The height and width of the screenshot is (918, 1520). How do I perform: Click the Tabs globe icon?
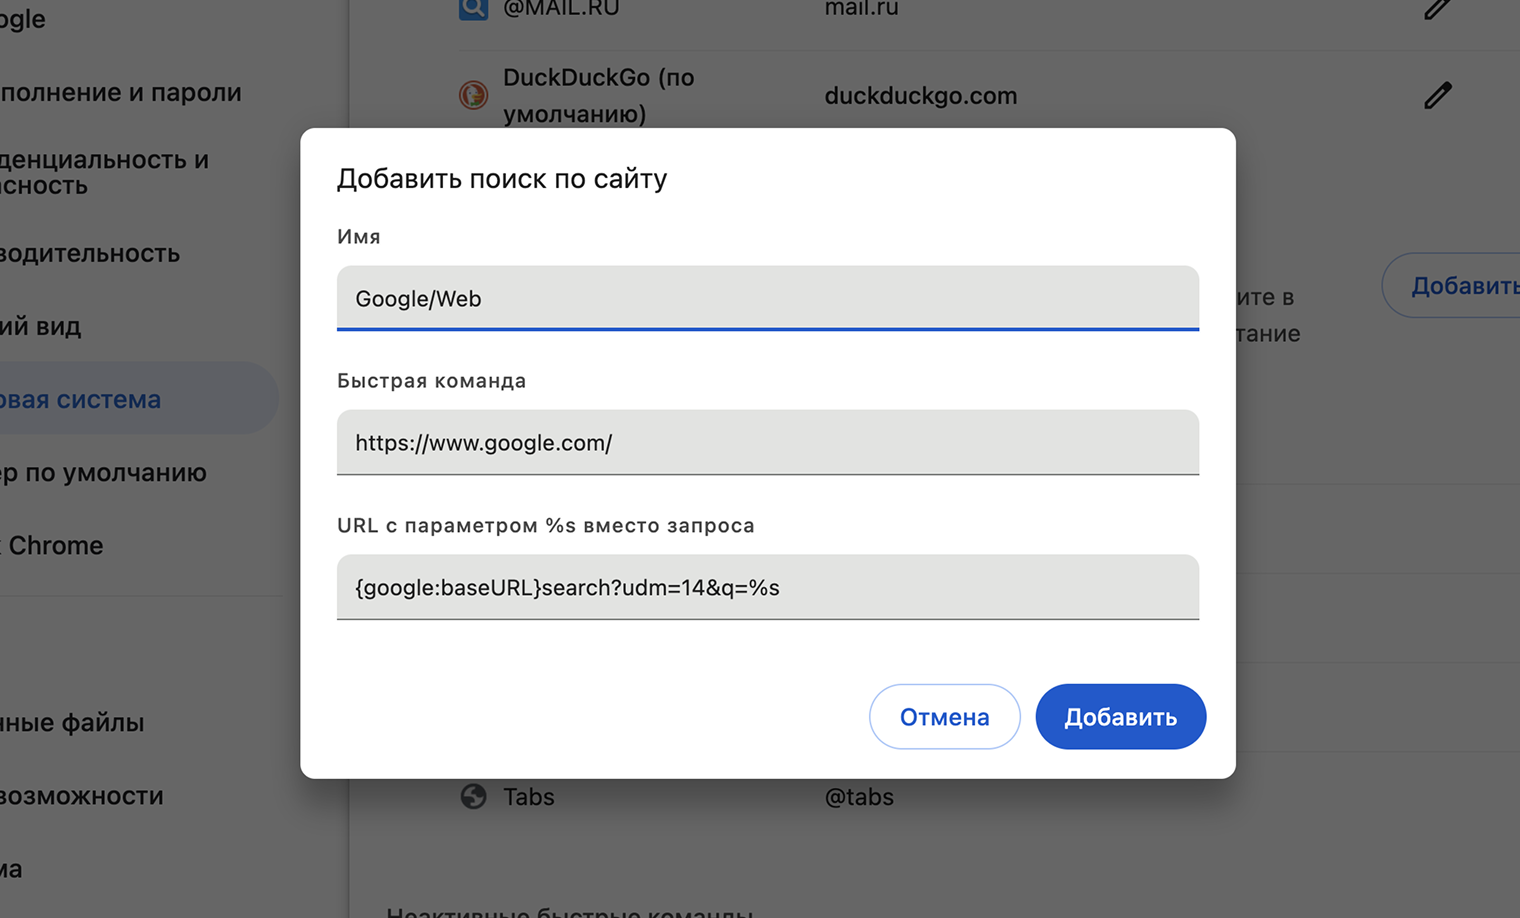pos(473,796)
